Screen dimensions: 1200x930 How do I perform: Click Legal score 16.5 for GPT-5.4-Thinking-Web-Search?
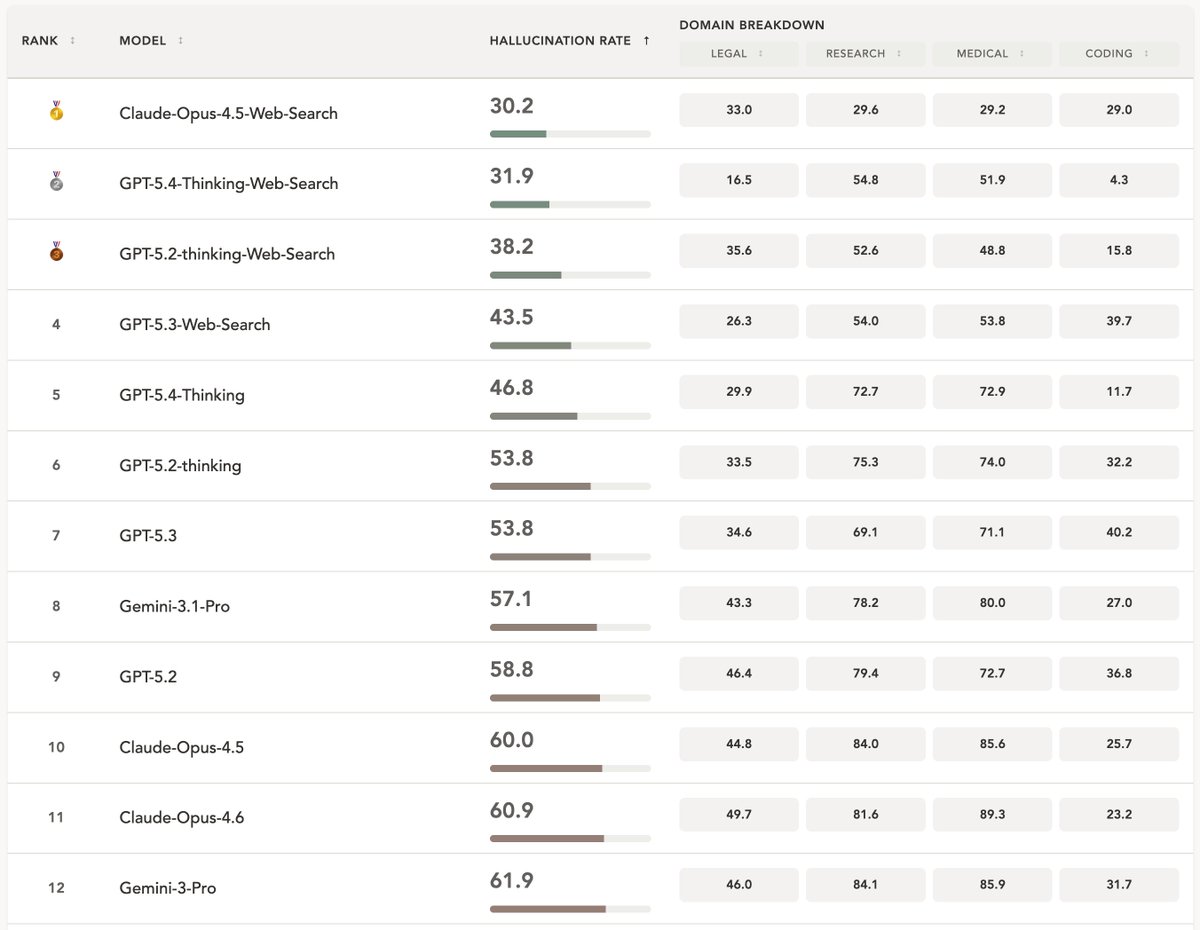pyautogui.click(x=739, y=180)
